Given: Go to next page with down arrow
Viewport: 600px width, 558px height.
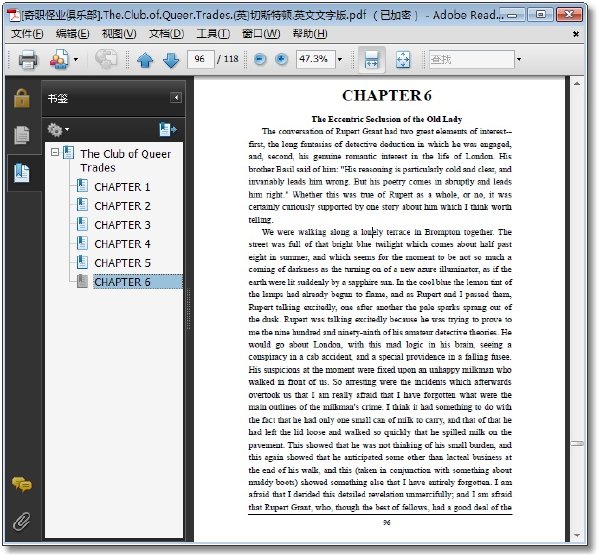Looking at the screenshot, I should 171,60.
